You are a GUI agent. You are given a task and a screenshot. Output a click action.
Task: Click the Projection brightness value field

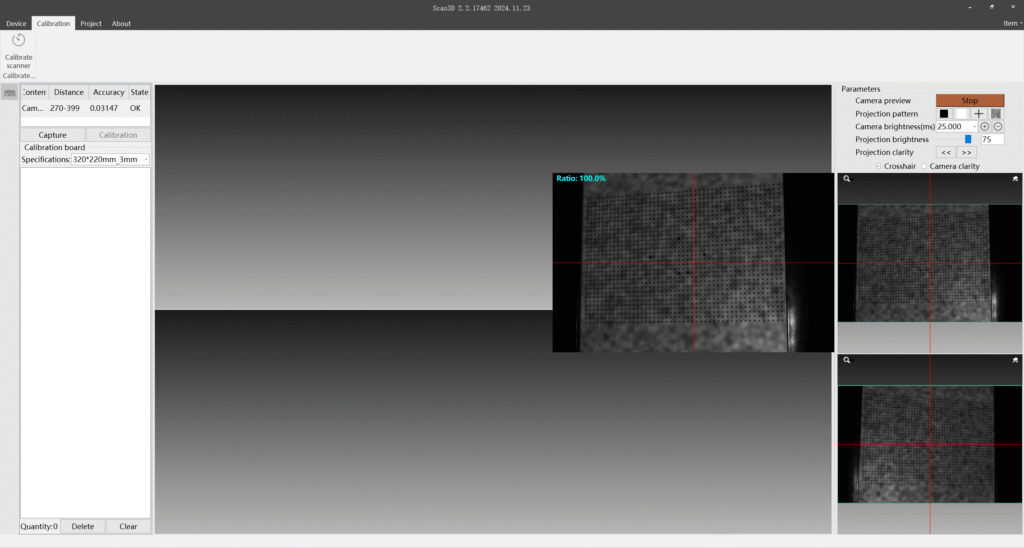coord(992,140)
